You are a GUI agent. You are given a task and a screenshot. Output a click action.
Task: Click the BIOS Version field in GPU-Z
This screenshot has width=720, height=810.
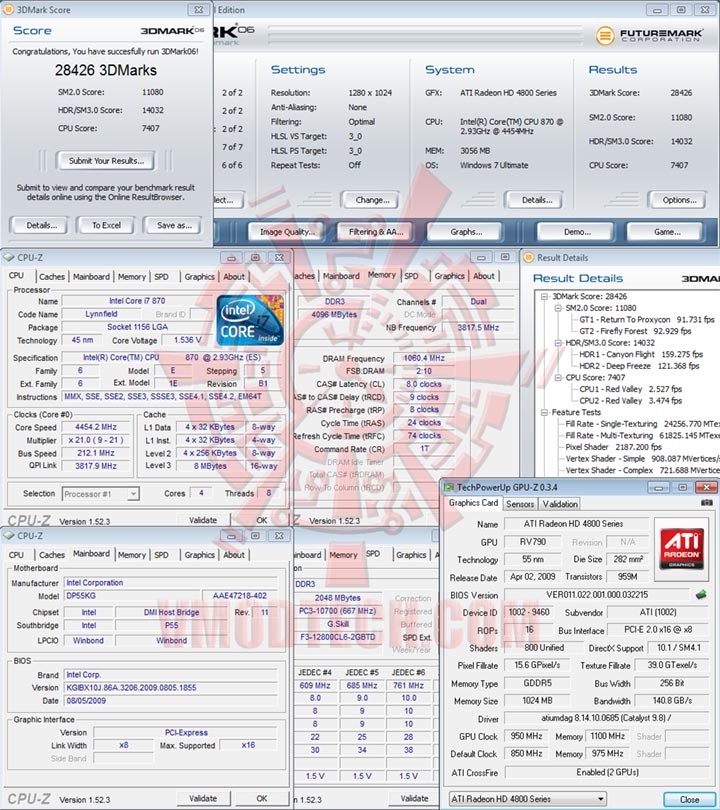597,595
